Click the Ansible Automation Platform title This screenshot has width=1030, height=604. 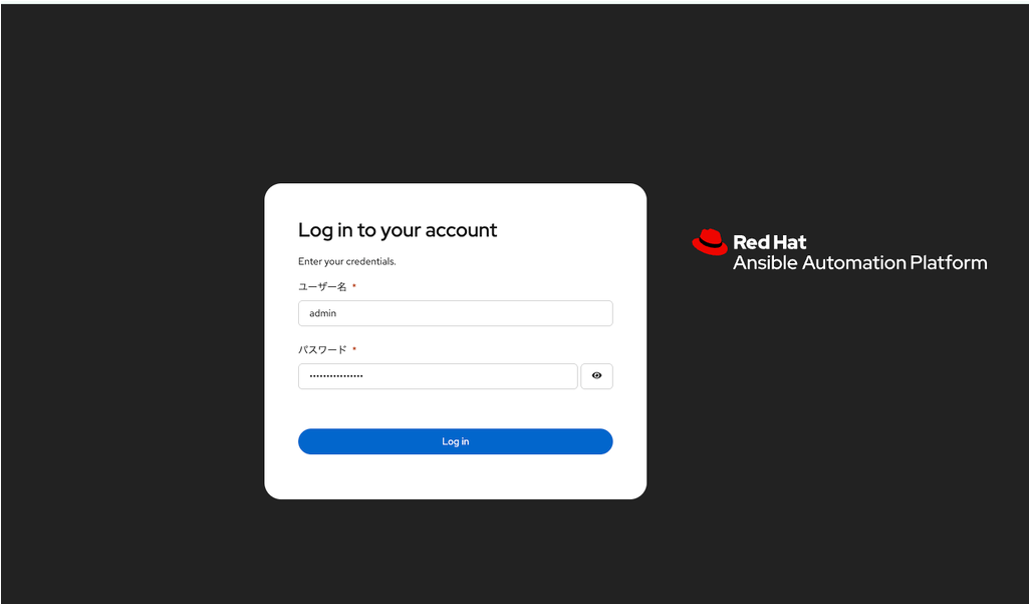(x=860, y=263)
